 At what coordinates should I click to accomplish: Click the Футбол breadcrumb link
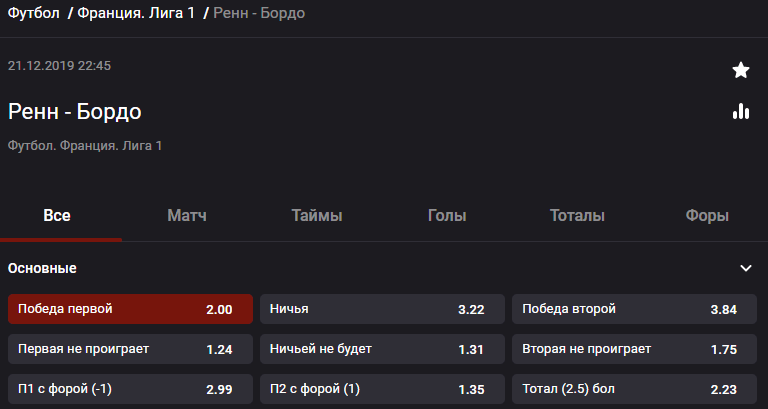click(33, 13)
